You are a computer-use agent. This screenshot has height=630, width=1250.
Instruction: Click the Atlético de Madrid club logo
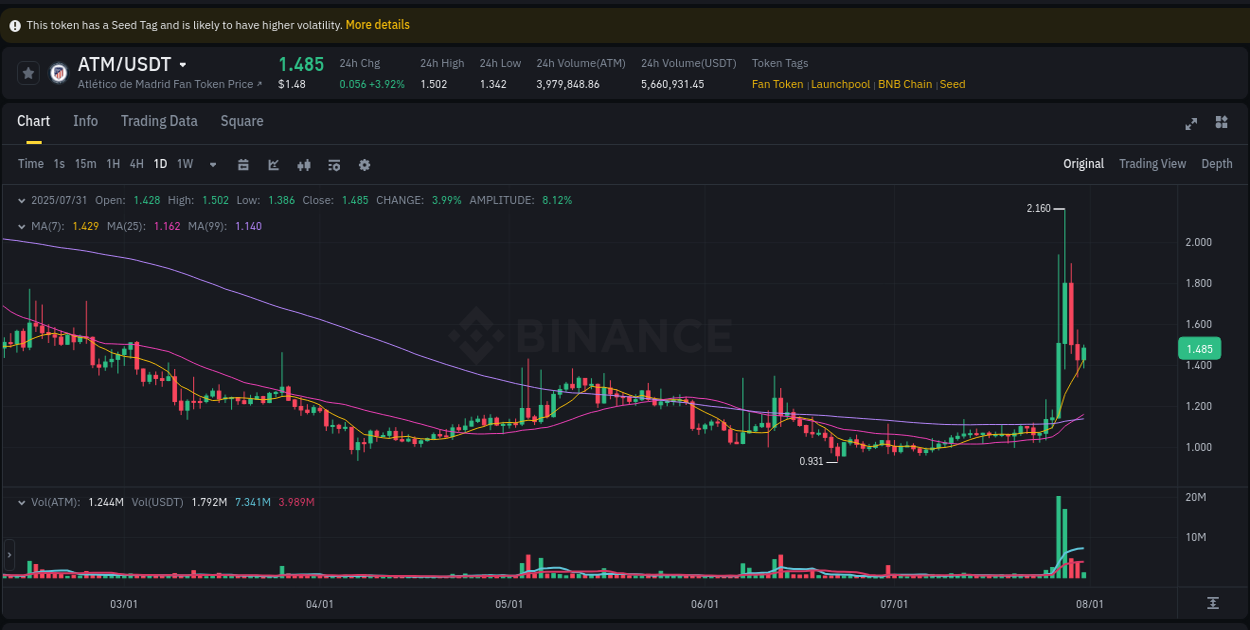(x=58, y=72)
